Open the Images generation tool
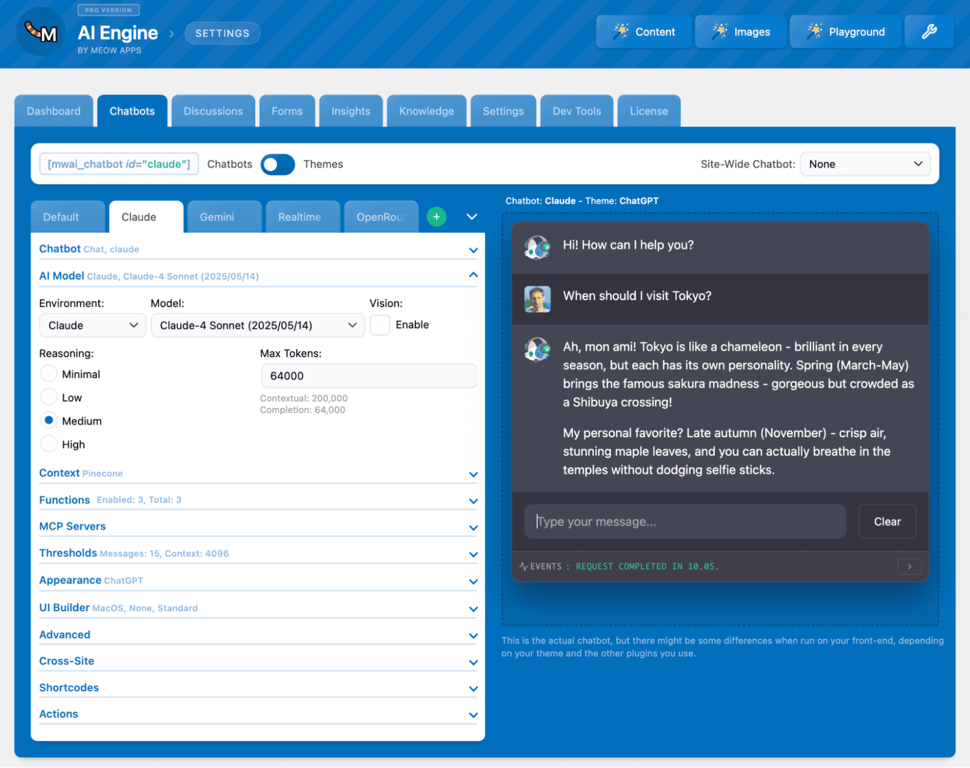 [x=740, y=31]
